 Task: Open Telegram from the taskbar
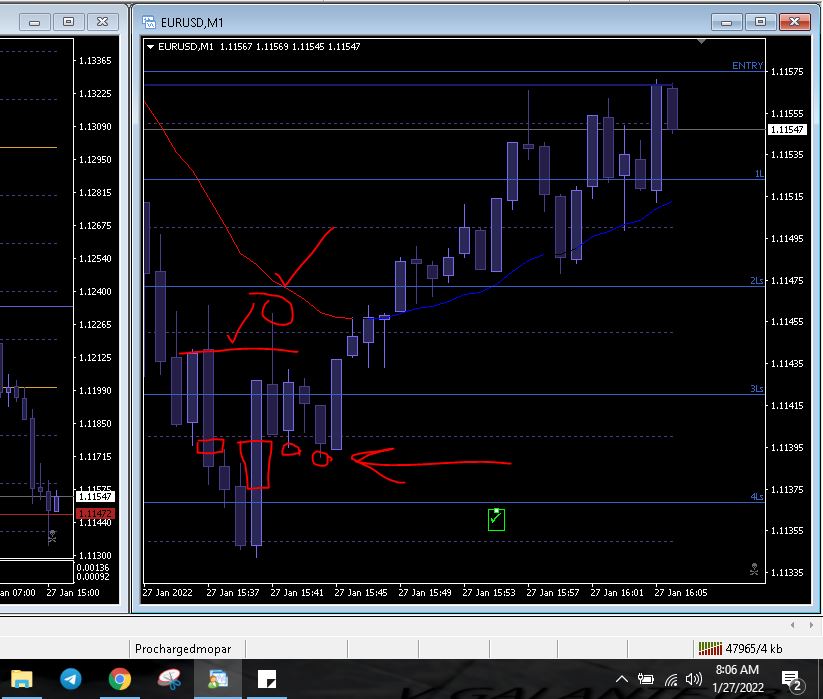[x=70, y=679]
